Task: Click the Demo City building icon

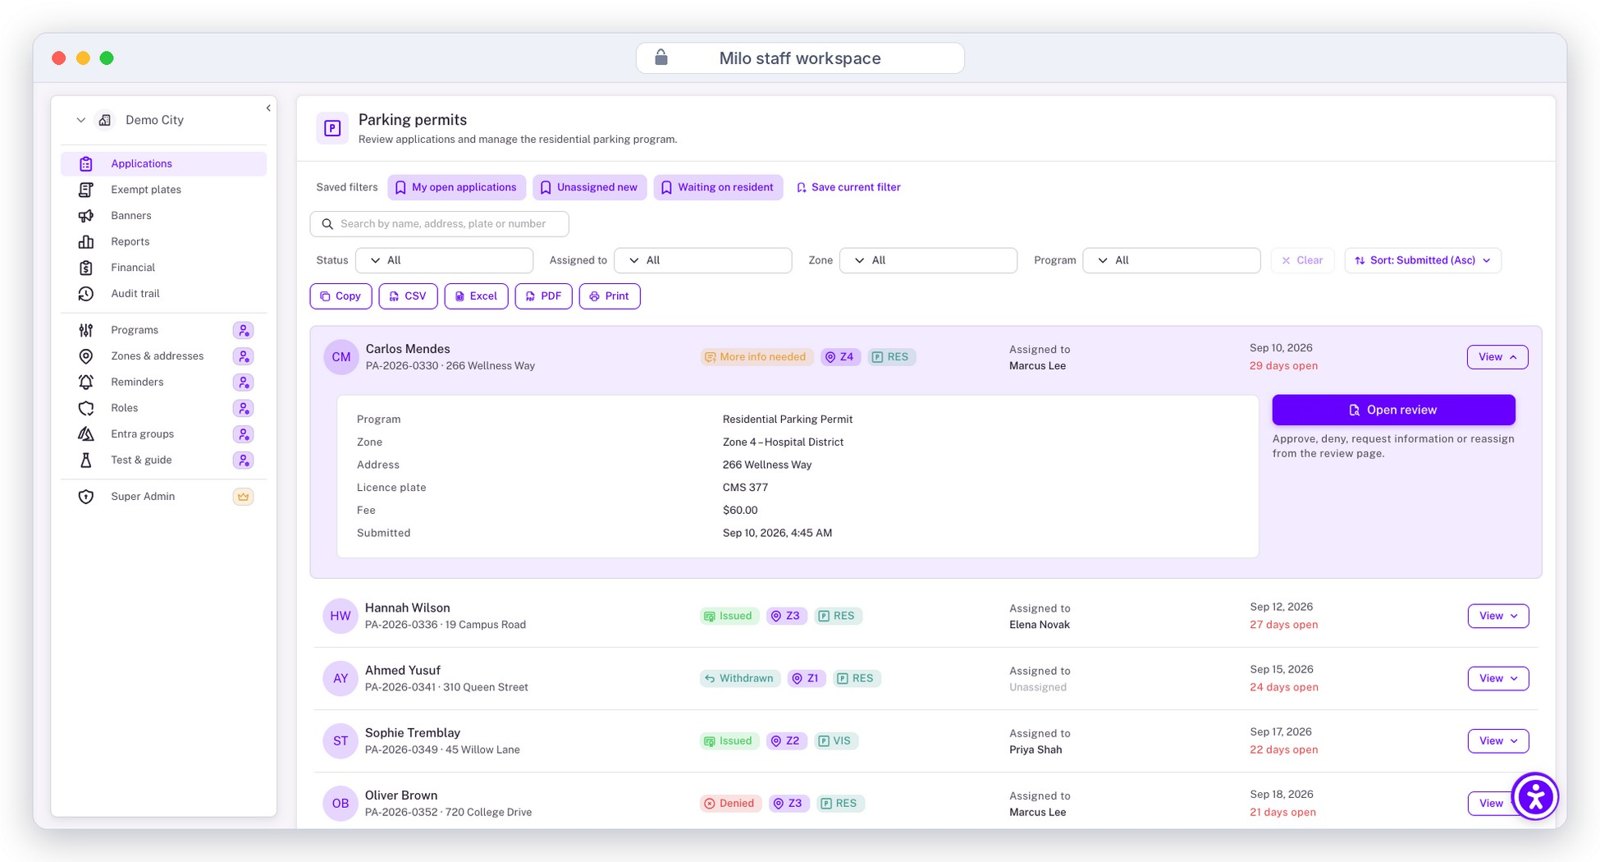Action: point(105,120)
